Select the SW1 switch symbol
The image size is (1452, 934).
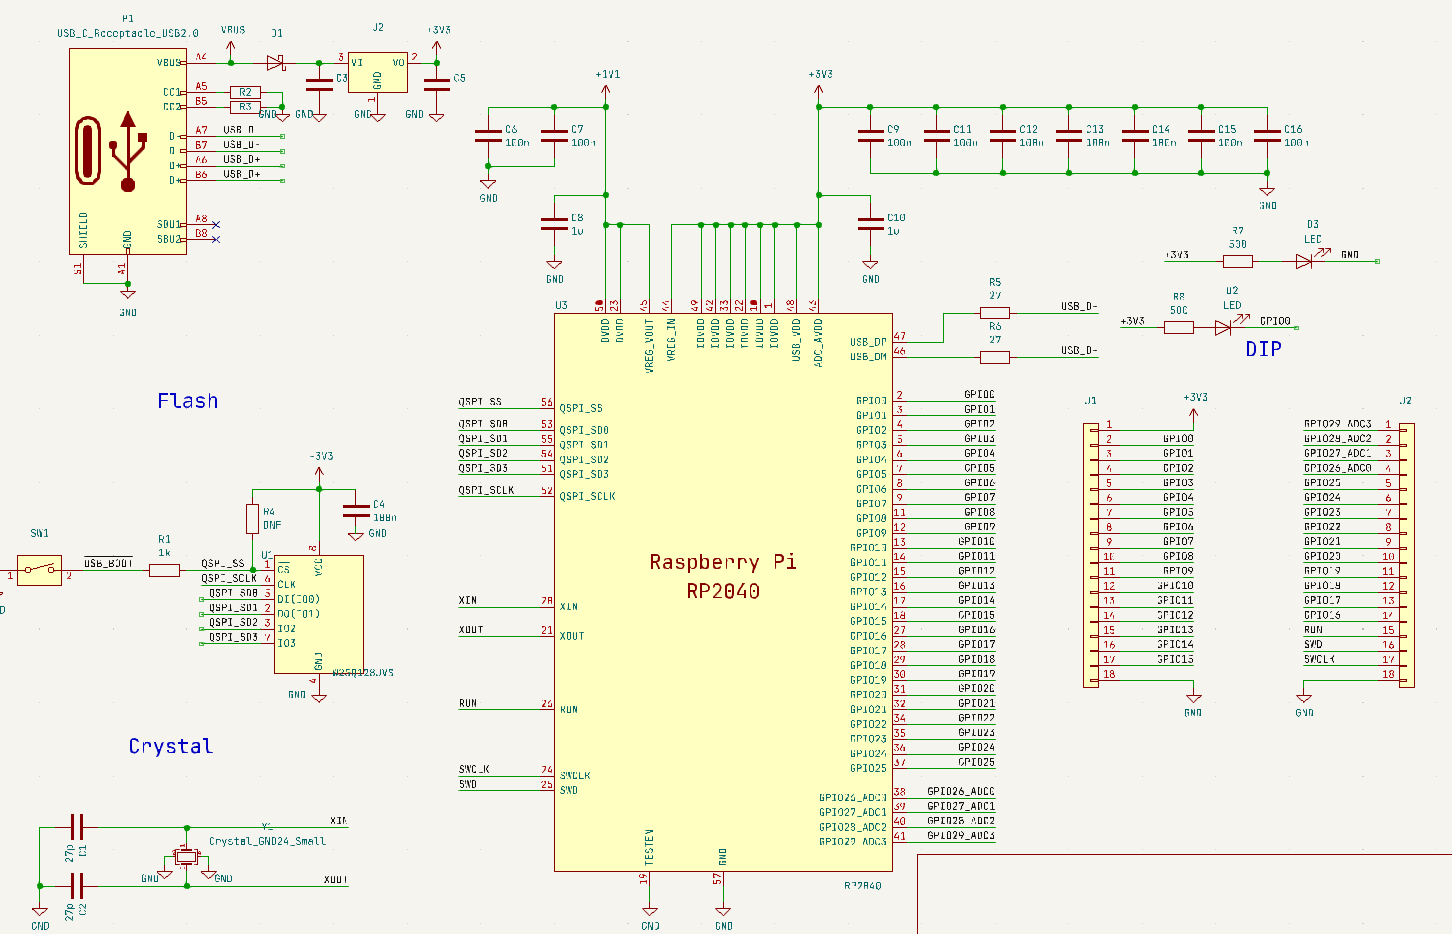coord(40,570)
